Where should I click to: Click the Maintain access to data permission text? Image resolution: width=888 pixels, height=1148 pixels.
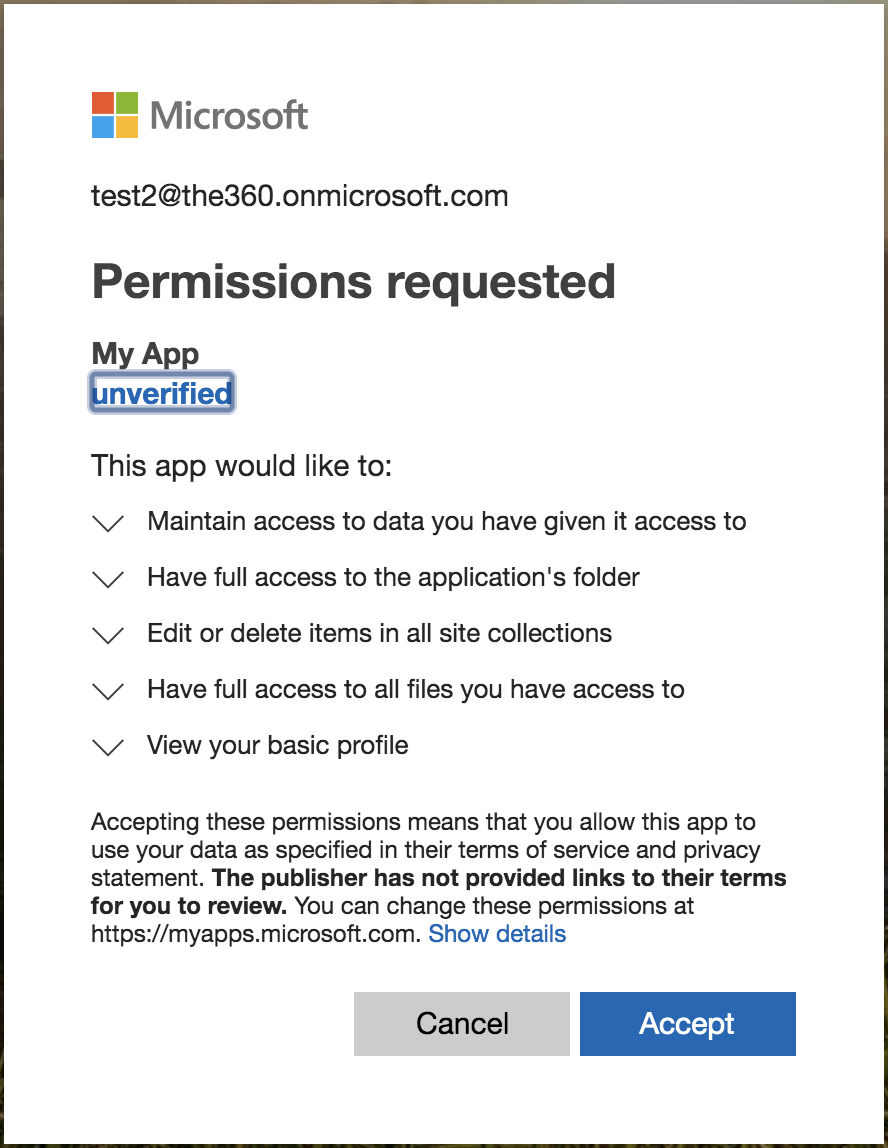point(446,521)
